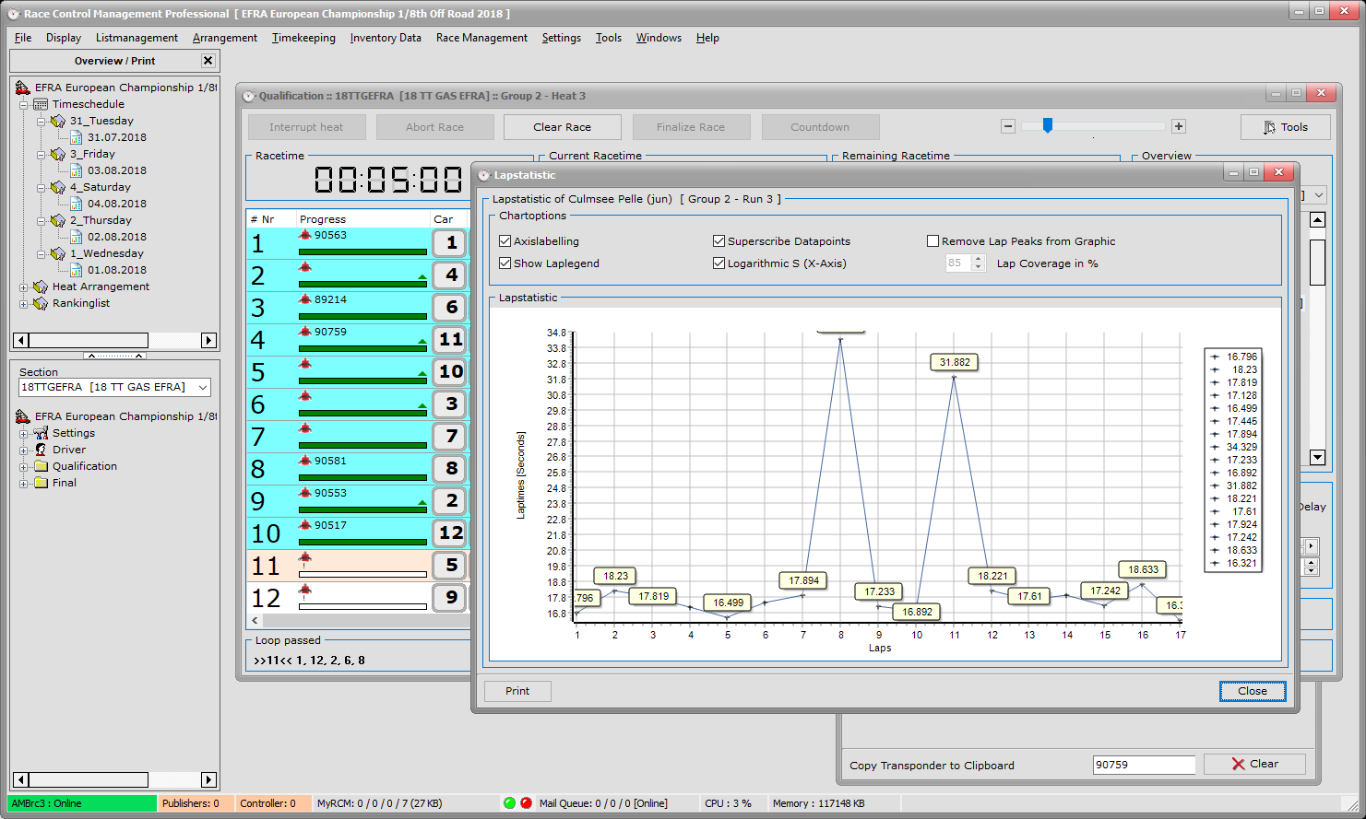Disable the Axislabelling checkbox

[505, 241]
